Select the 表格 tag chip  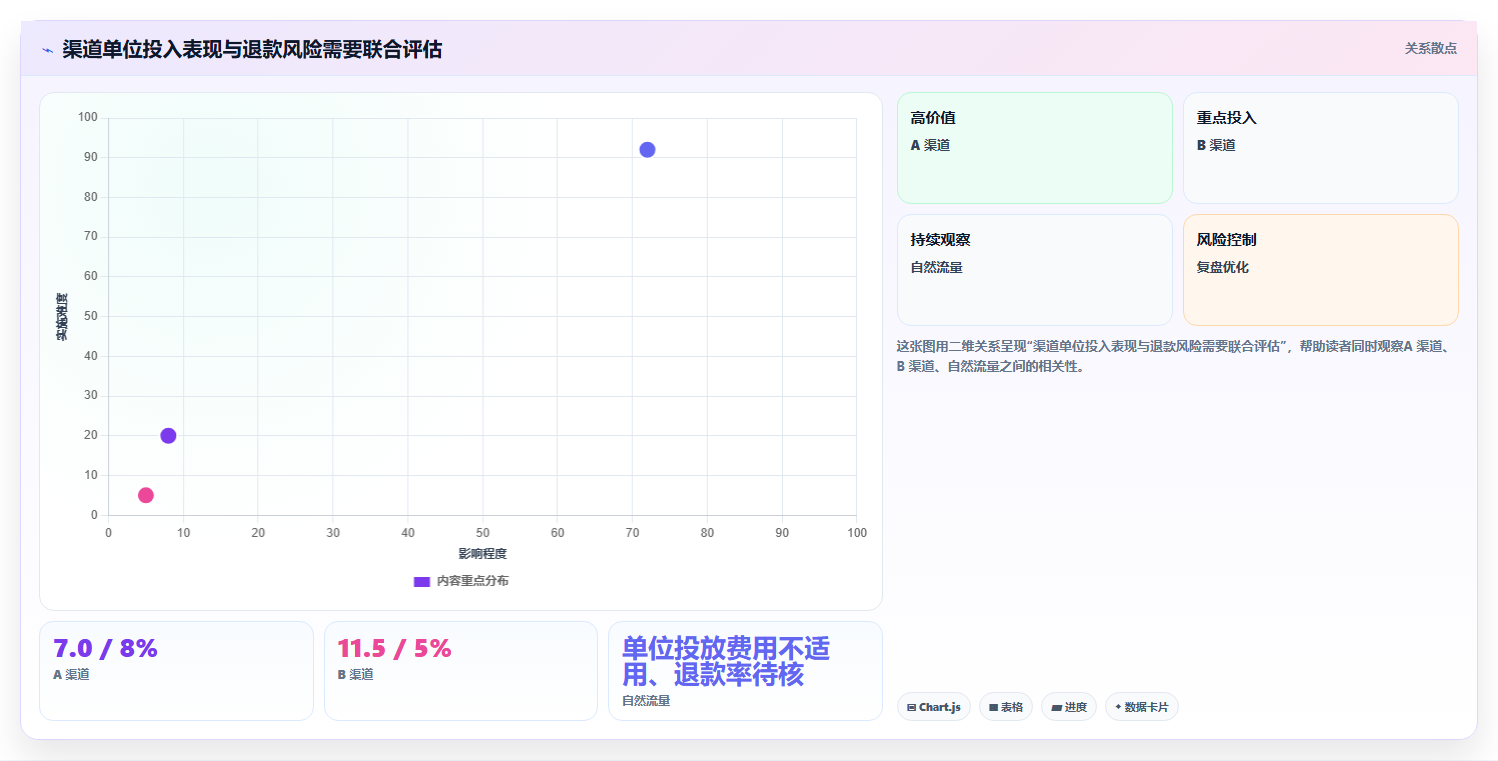coord(1006,707)
